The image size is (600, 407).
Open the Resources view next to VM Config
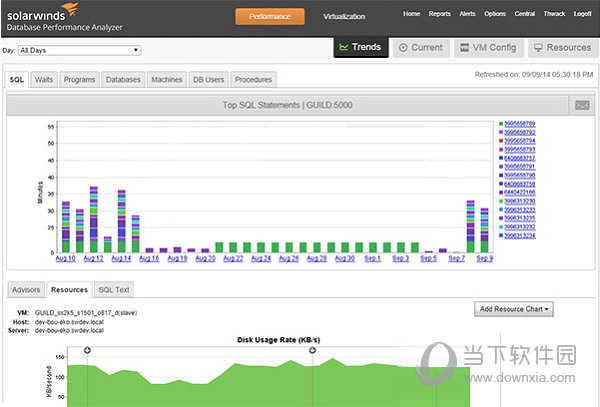[563, 48]
